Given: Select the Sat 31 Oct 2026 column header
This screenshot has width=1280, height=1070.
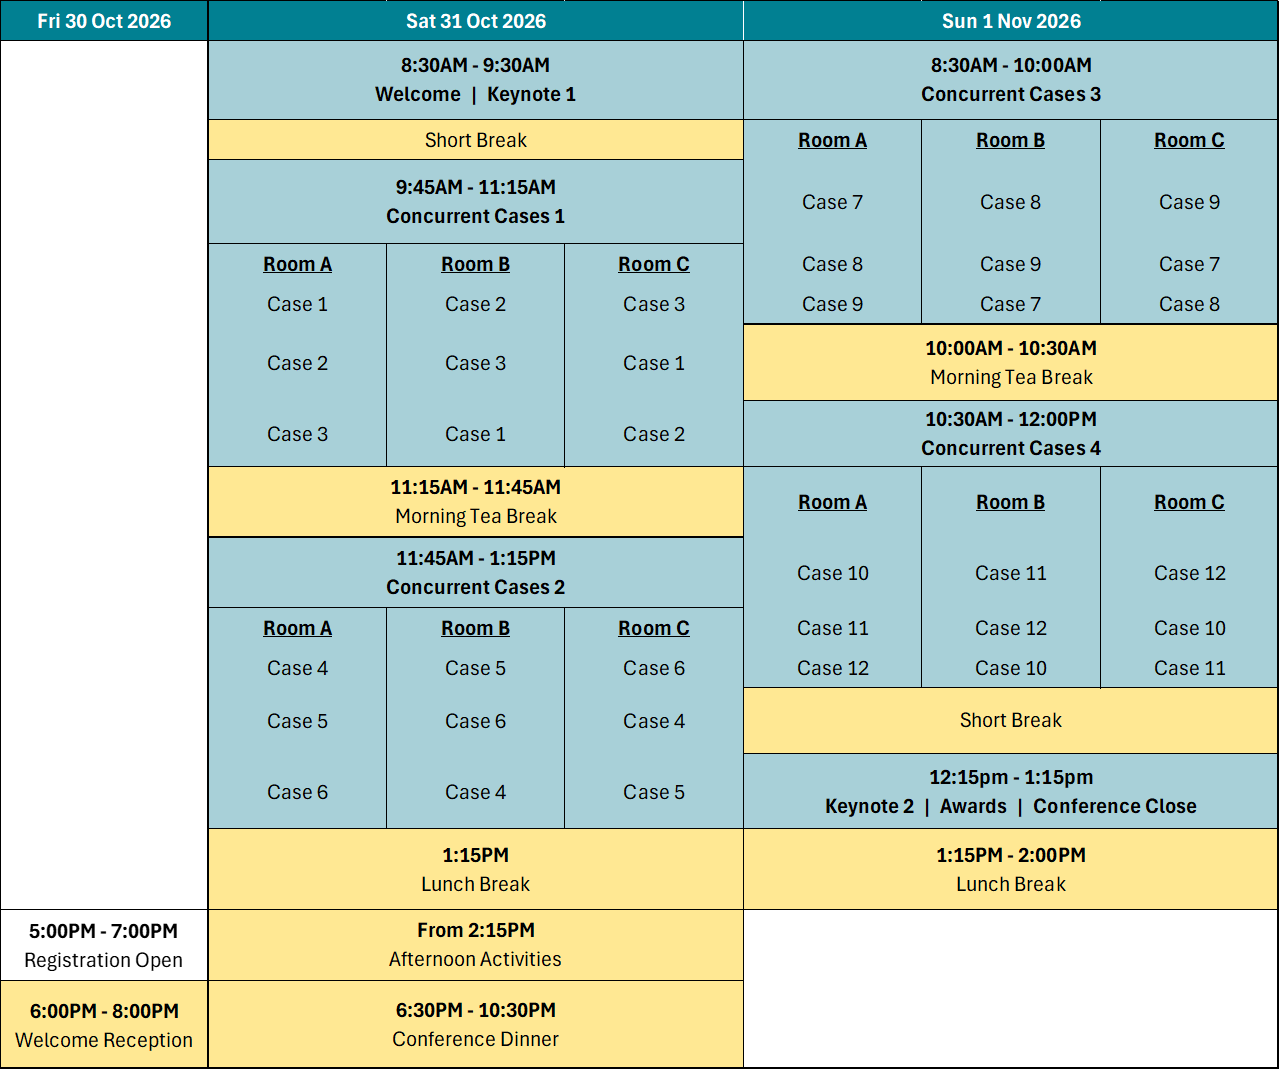Looking at the screenshot, I should 476,21.
